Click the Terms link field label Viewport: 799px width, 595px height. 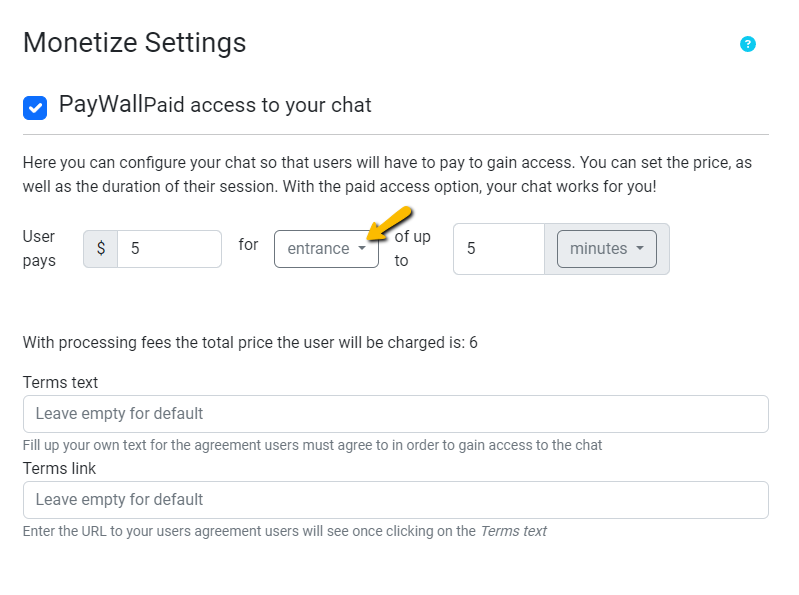[59, 469]
